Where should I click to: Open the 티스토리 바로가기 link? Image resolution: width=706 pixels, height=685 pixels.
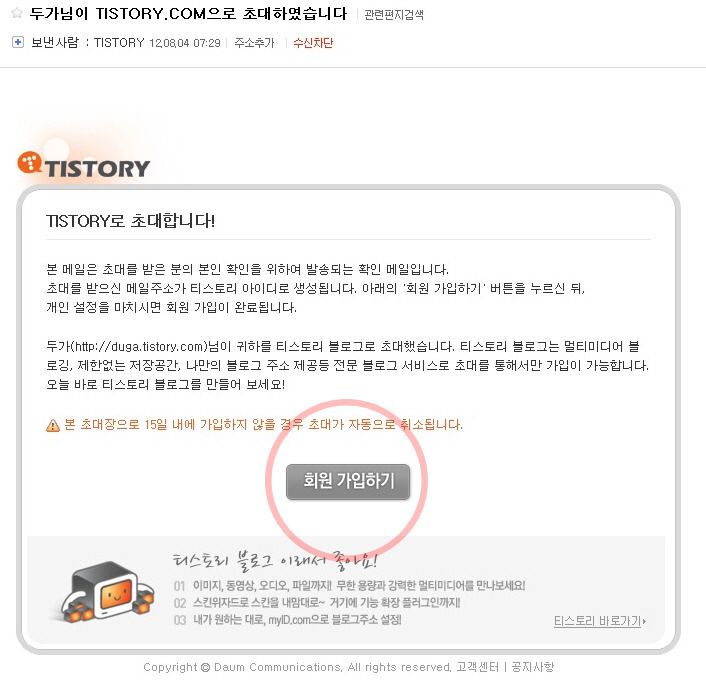pyautogui.click(x=599, y=621)
